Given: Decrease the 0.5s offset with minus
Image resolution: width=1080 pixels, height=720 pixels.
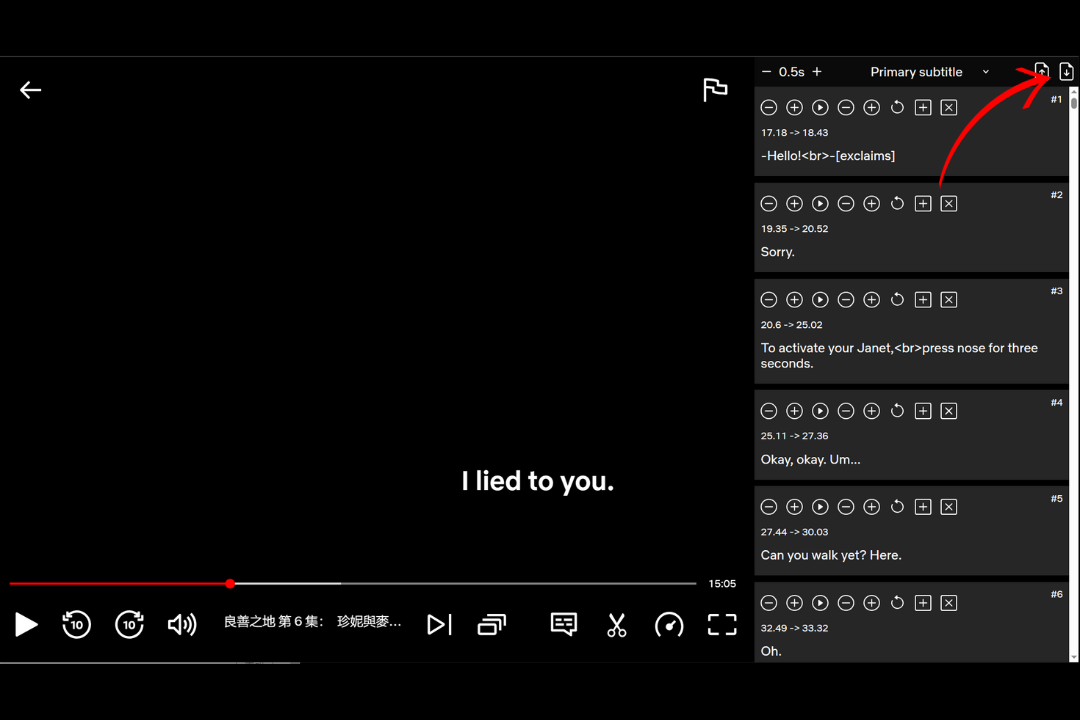Looking at the screenshot, I should [767, 72].
